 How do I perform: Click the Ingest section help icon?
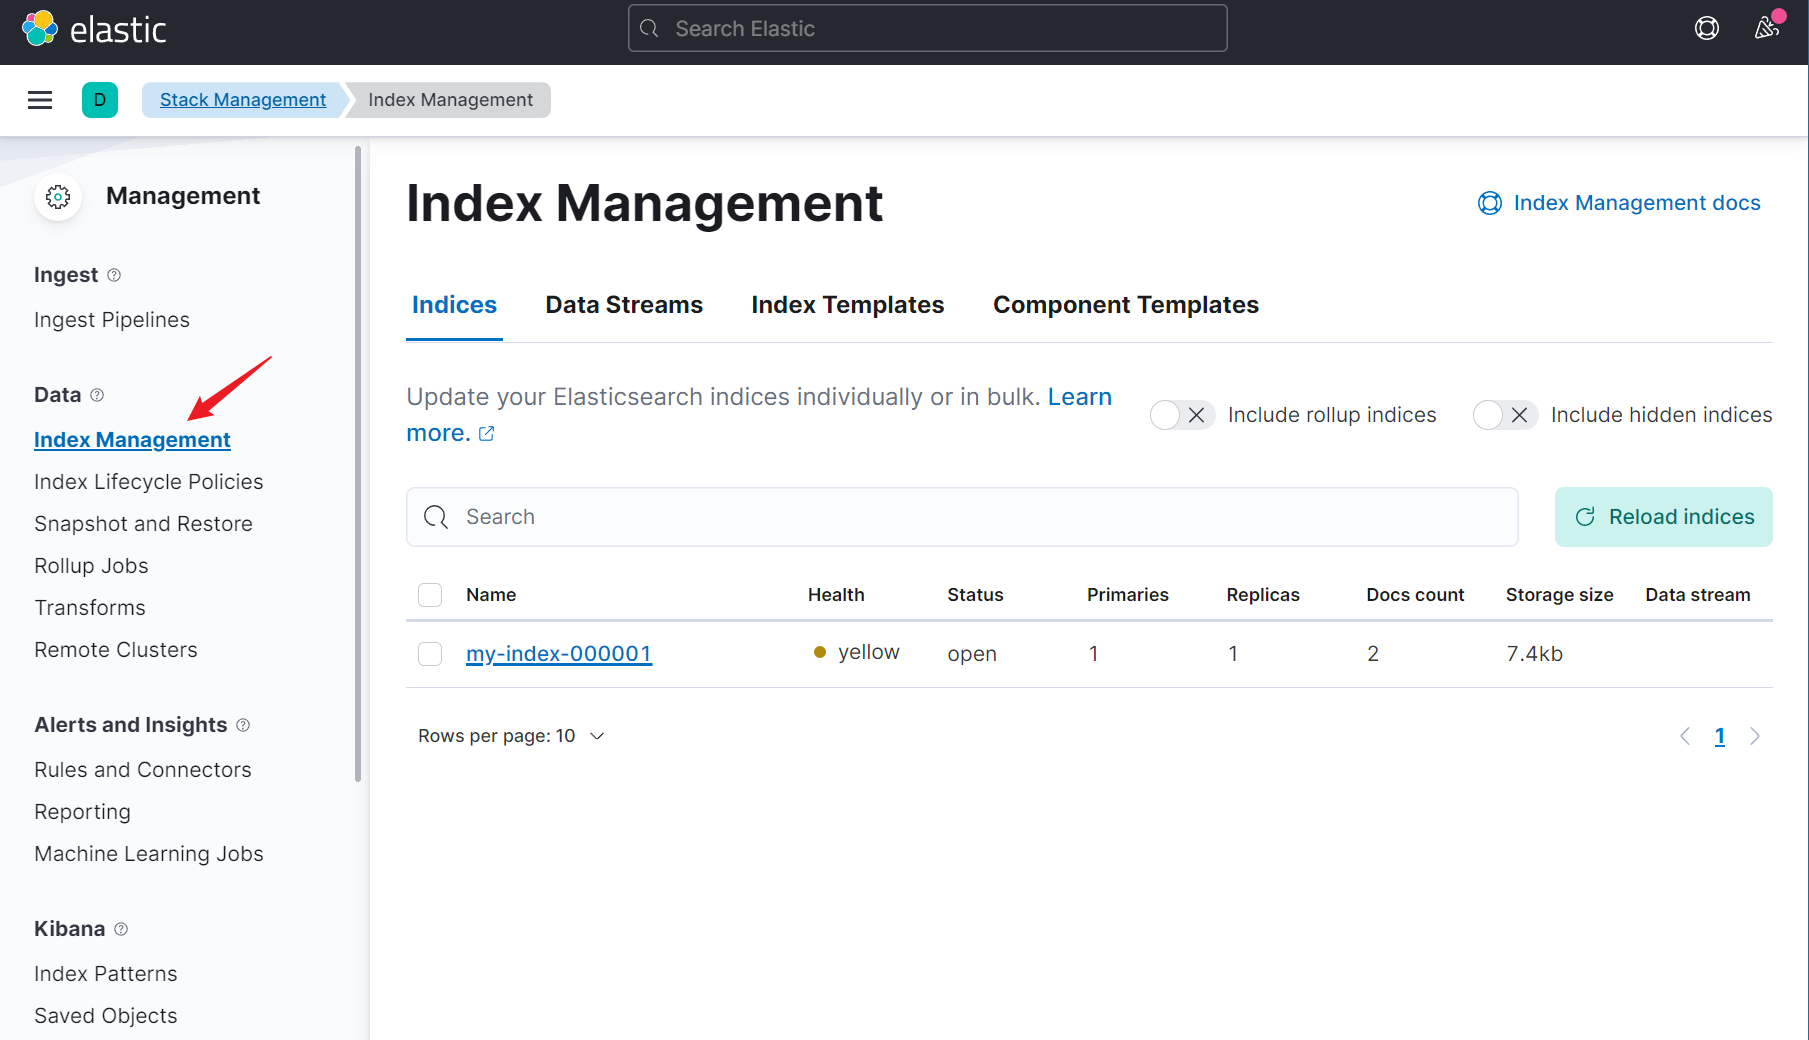tap(114, 275)
